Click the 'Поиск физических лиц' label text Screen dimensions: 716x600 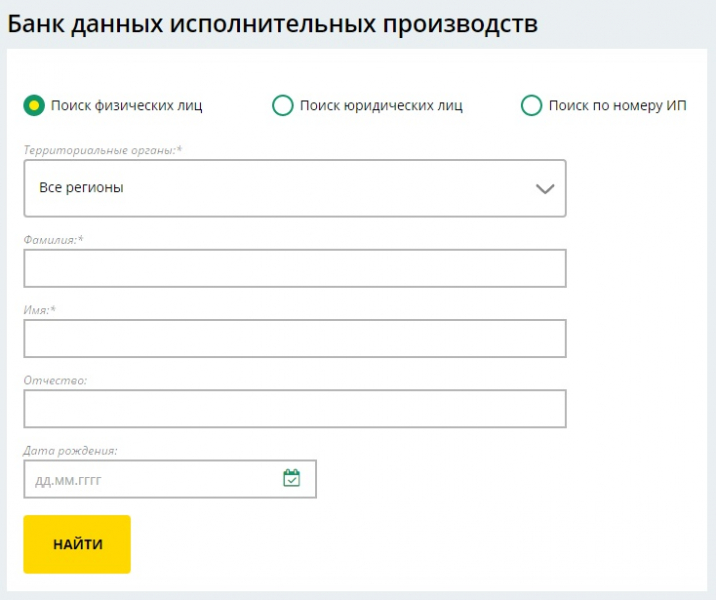[x=127, y=105]
